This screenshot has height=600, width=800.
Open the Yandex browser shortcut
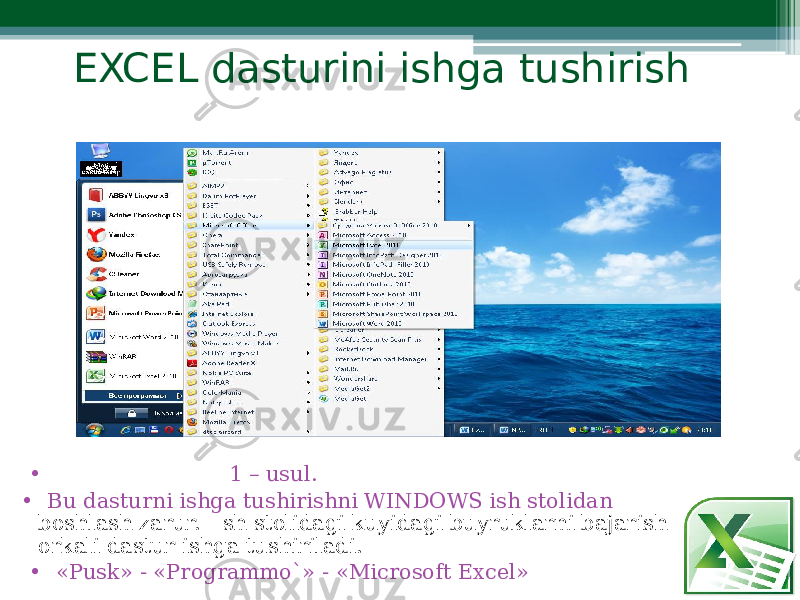(111, 235)
